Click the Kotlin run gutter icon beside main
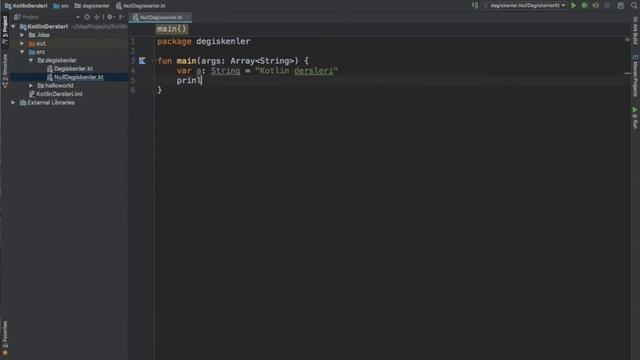 point(142,61)
